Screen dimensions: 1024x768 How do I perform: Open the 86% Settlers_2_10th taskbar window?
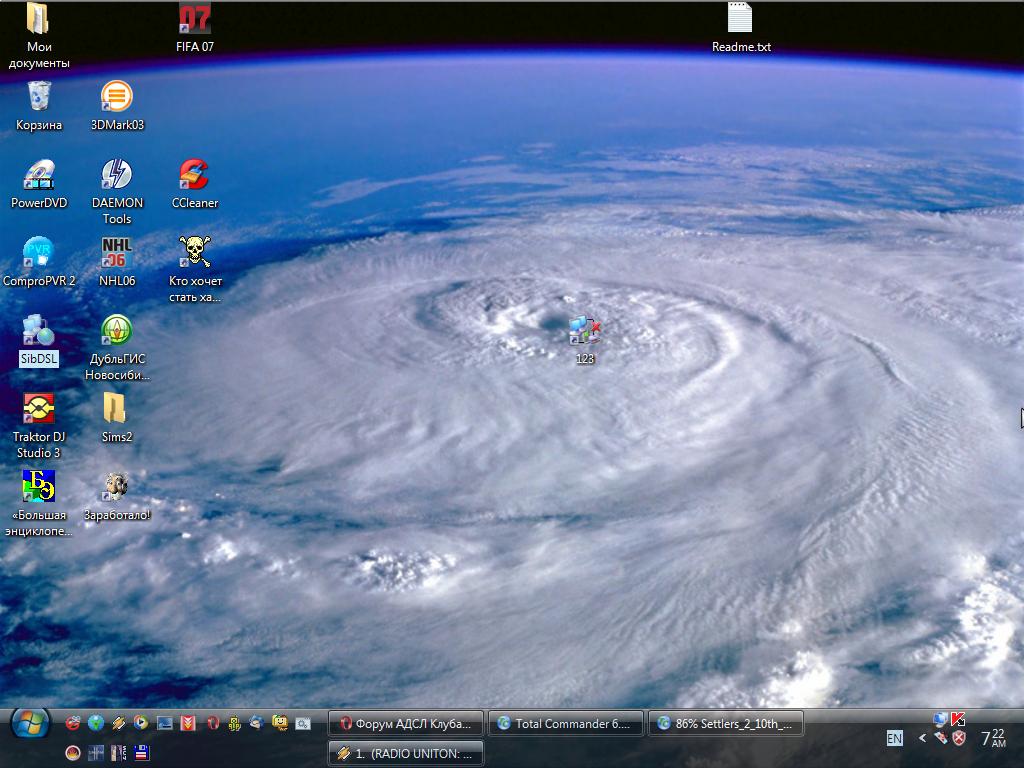point(726,724)
